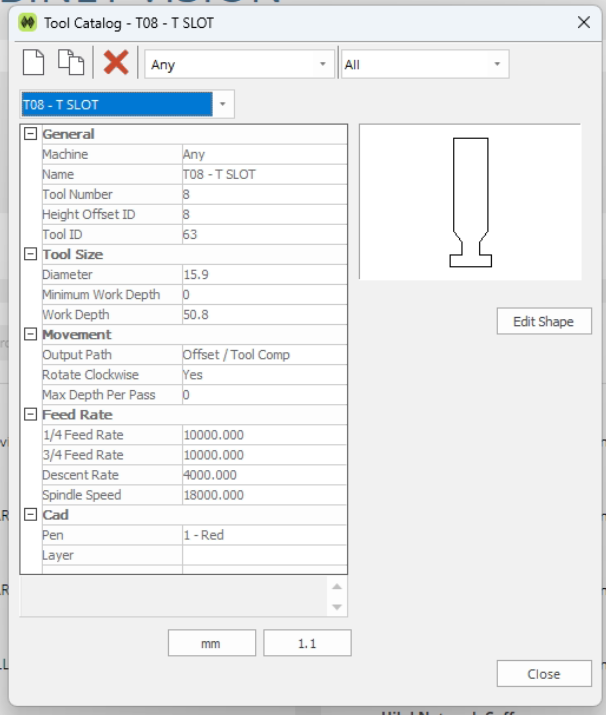Image resolution: width=606 pixels, height=715 pixels.
Task: Select the Pen value 1 - Red
Action: (x=264, y=535)
